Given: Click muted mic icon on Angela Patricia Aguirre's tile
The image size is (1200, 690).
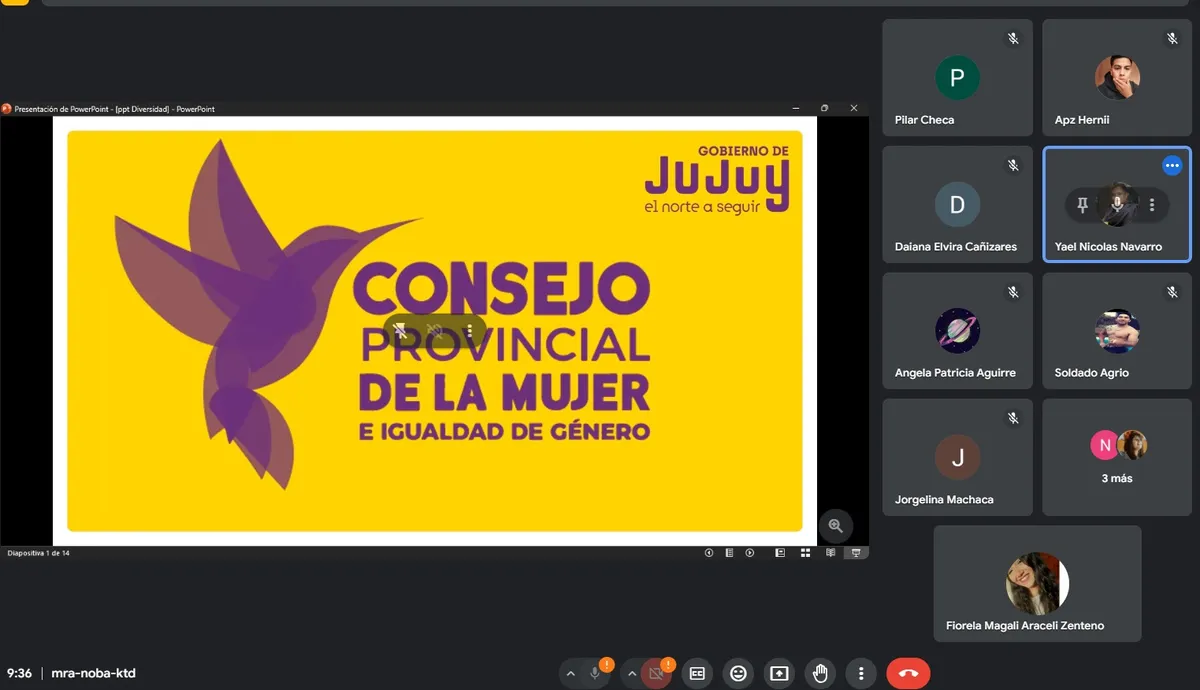Looking at the screenshot, I should 1013,292.
